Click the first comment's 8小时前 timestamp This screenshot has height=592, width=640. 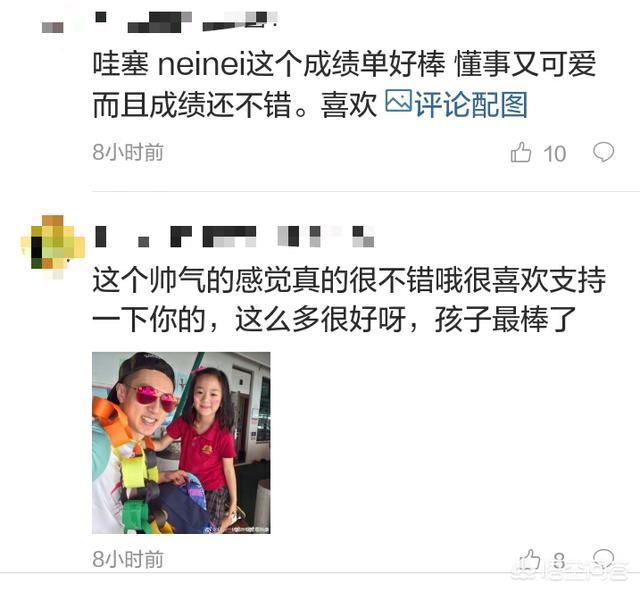[x=128, y=152]
